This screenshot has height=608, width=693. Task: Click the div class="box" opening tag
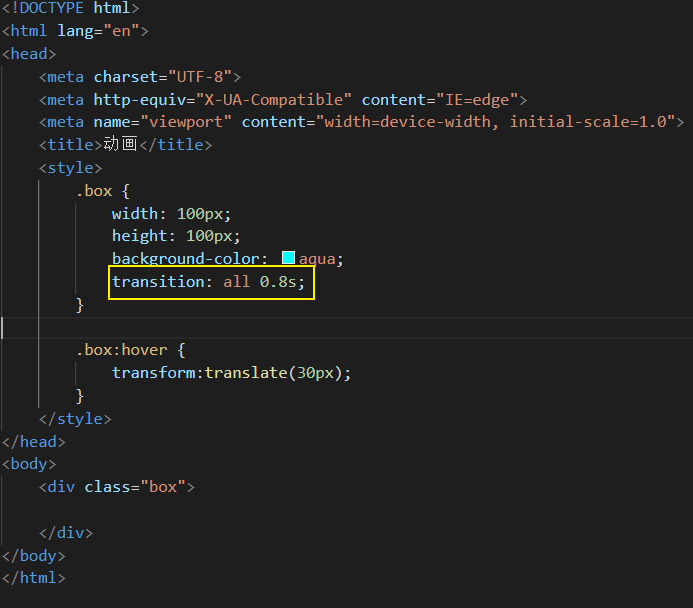click(x=117, y=487)
